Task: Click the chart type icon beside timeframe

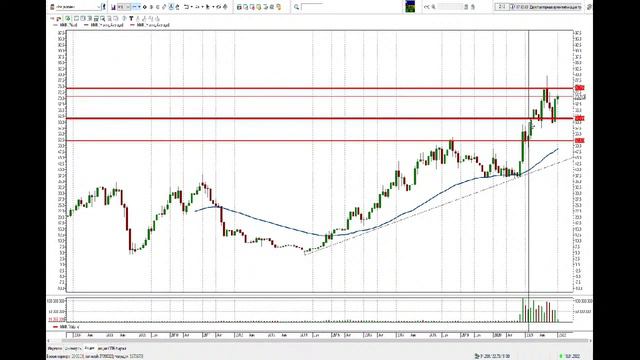Action: click(113, 7)
